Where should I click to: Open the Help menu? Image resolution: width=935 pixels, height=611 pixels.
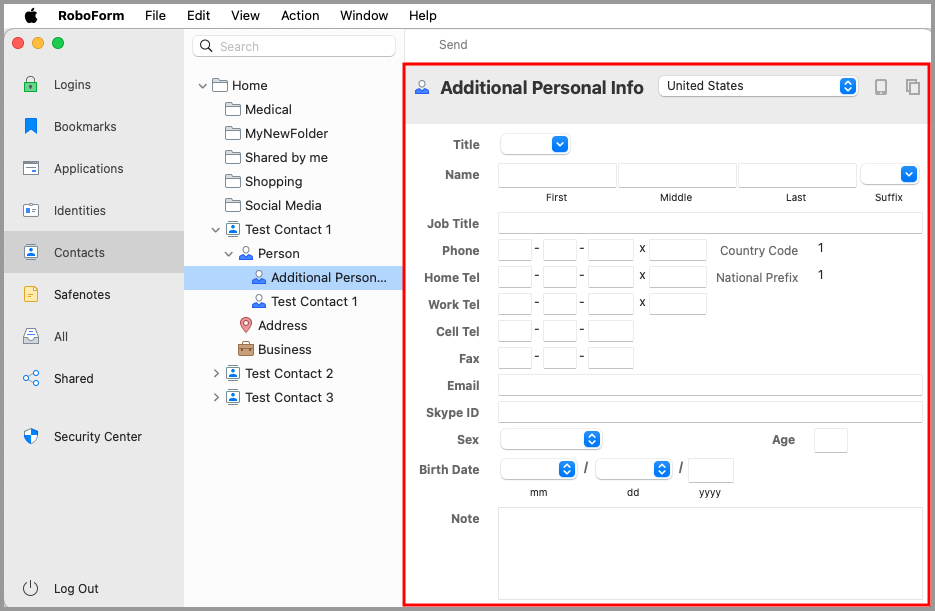423,15
